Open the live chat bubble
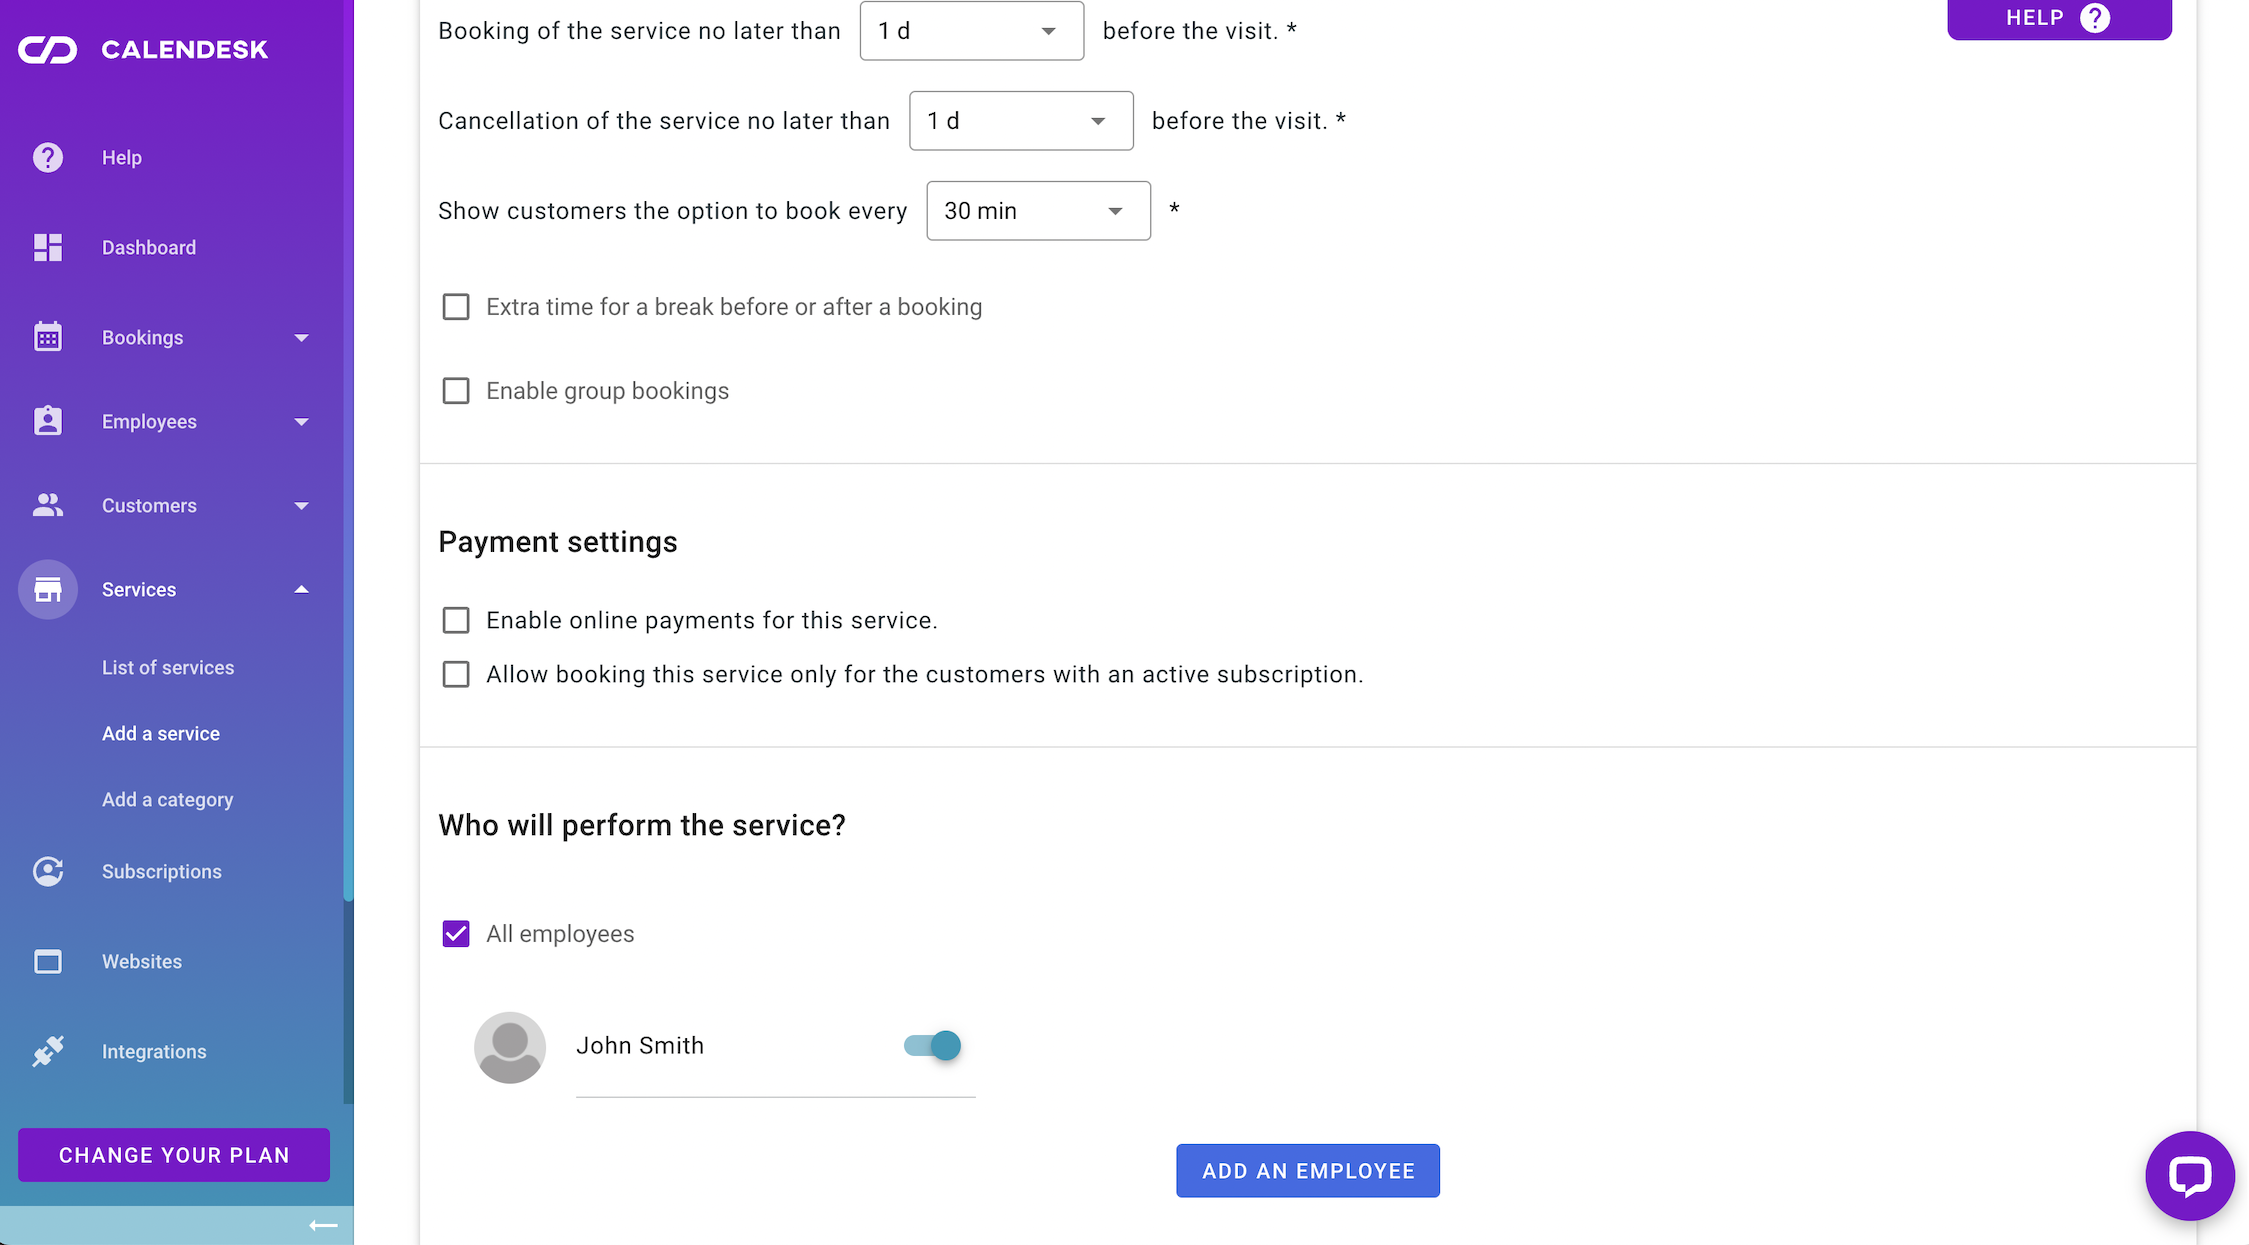The image size is (2249, 1245). pos(2189,1175)
